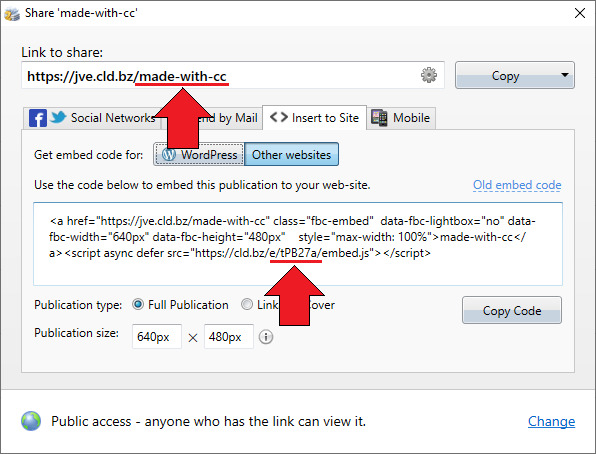Choose WordPress embed code option
Image resolution: width=596 pixels, height=454 pixels.
[199, 154]
